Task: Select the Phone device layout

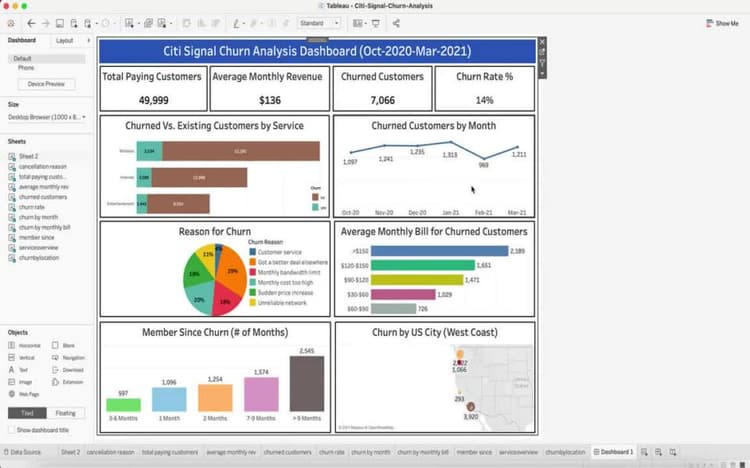Action: 26,68
